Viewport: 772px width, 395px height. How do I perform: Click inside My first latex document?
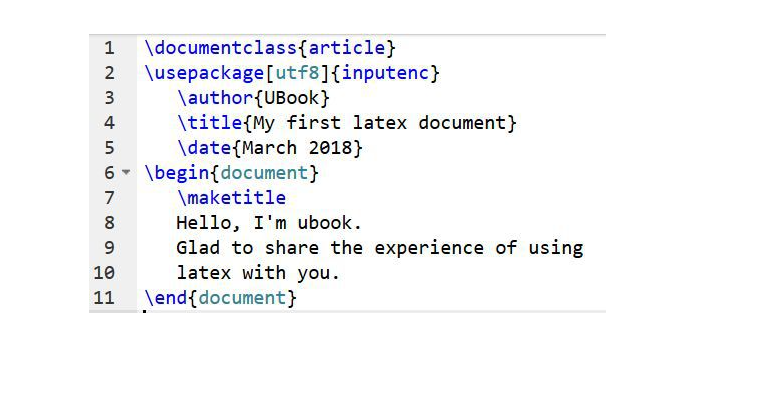coord(380,123)
